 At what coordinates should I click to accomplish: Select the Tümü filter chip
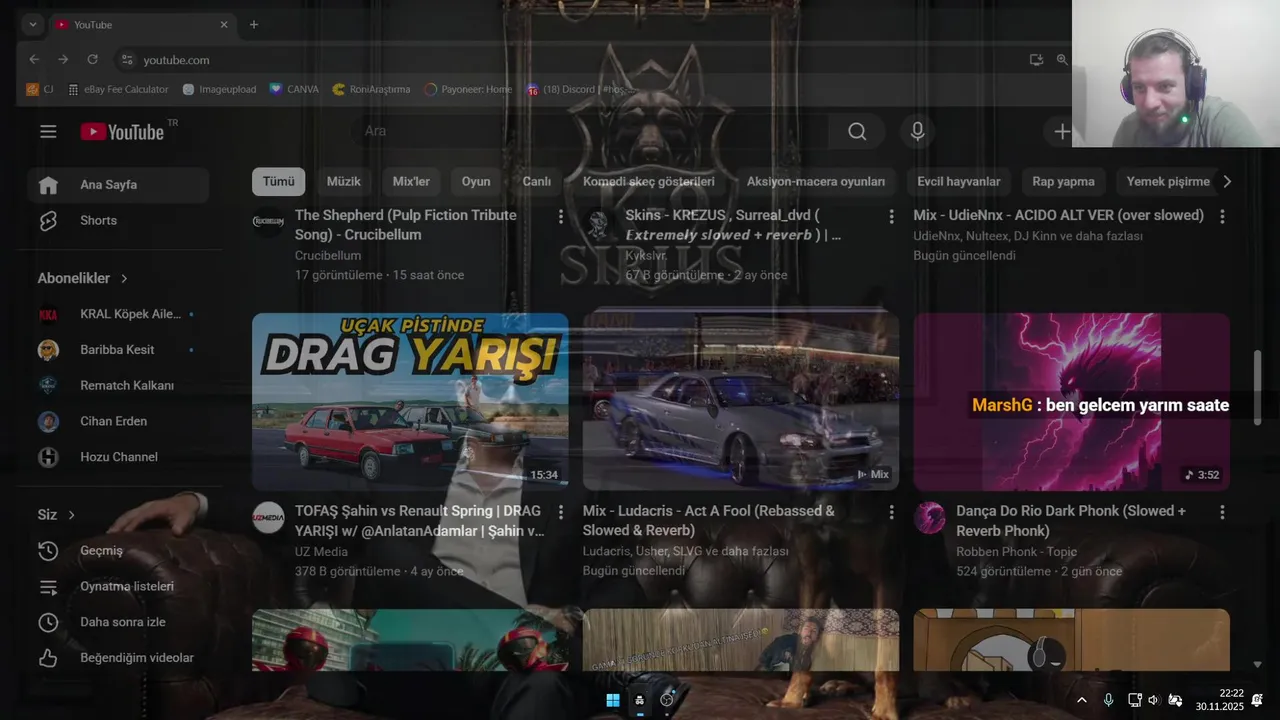(278, 181)
